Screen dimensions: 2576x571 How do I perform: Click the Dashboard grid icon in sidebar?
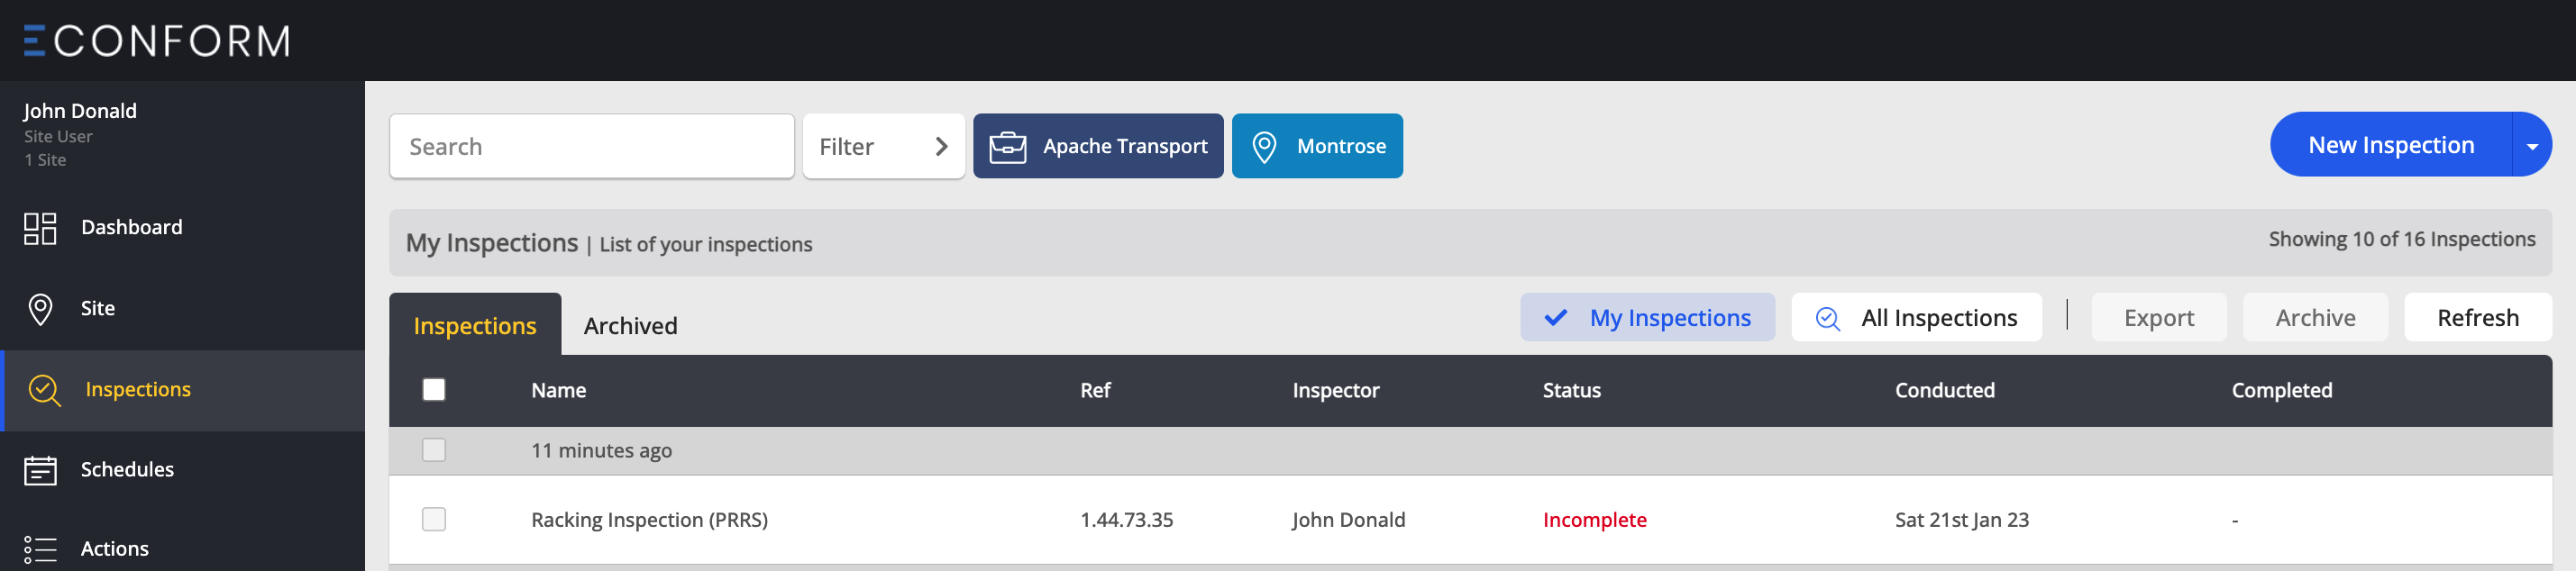(40, 228)
